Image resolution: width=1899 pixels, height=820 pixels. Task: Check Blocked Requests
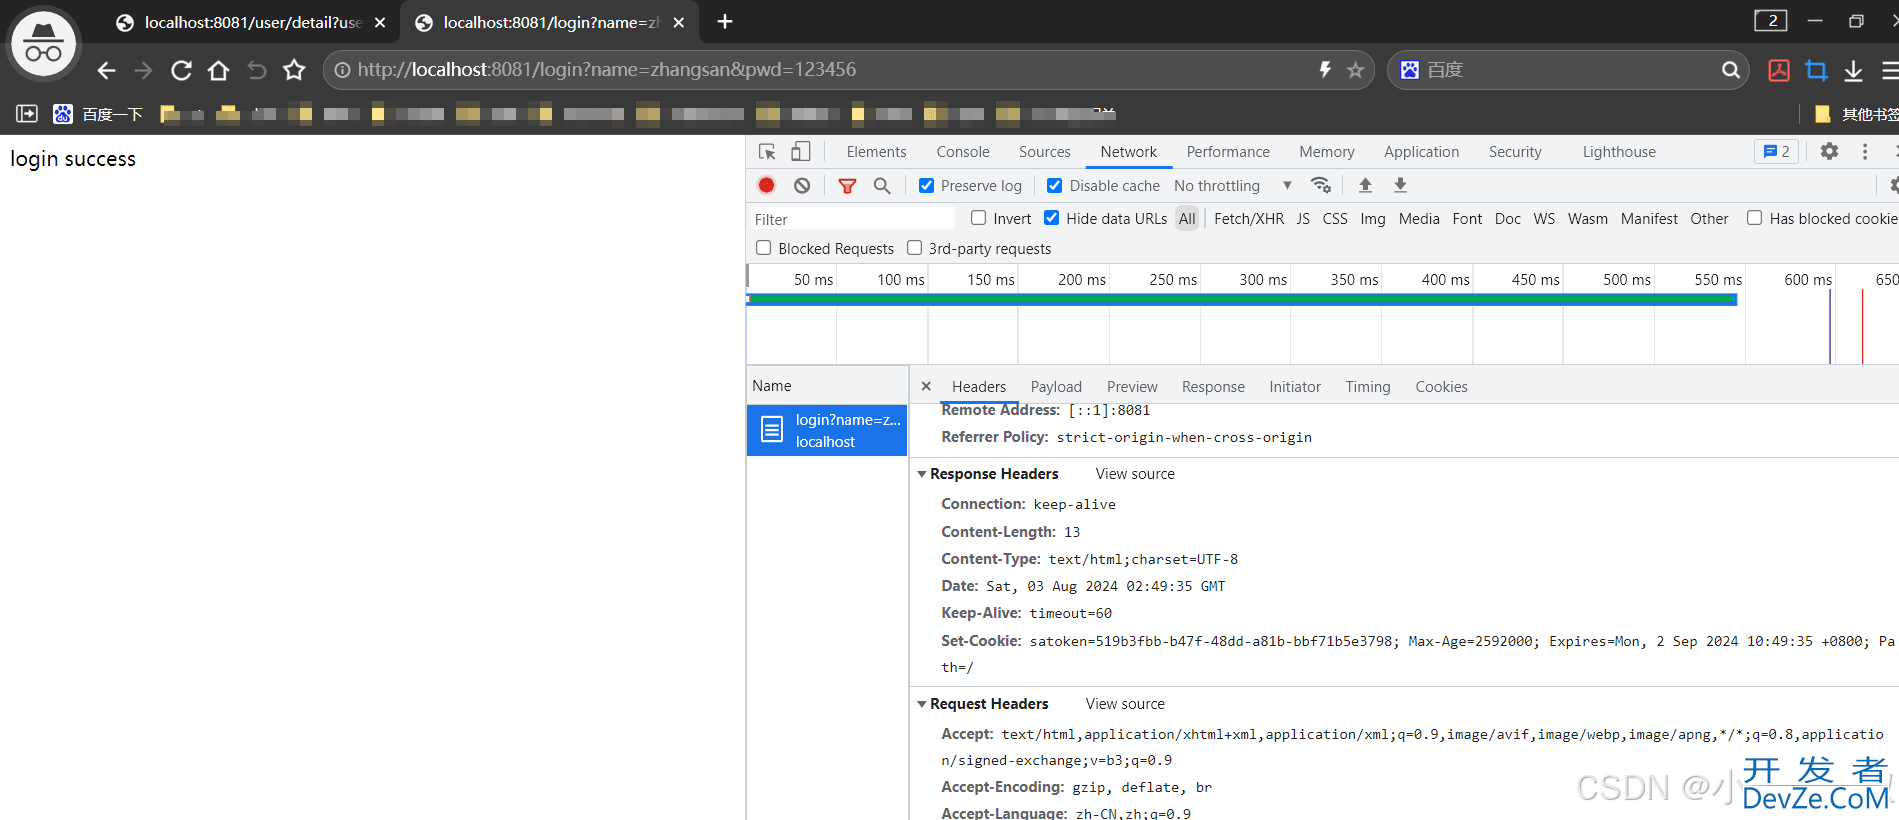tap(764, 248)
